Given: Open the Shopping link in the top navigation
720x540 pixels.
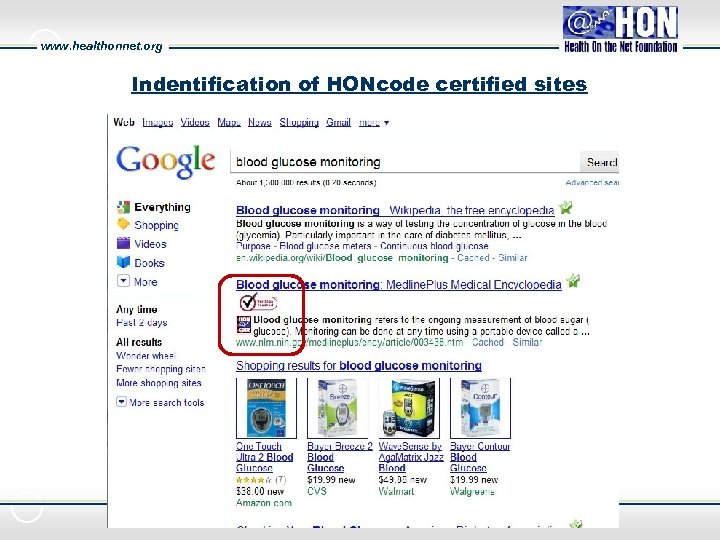Looking at the screenshot, I should [x=299, y=122].
